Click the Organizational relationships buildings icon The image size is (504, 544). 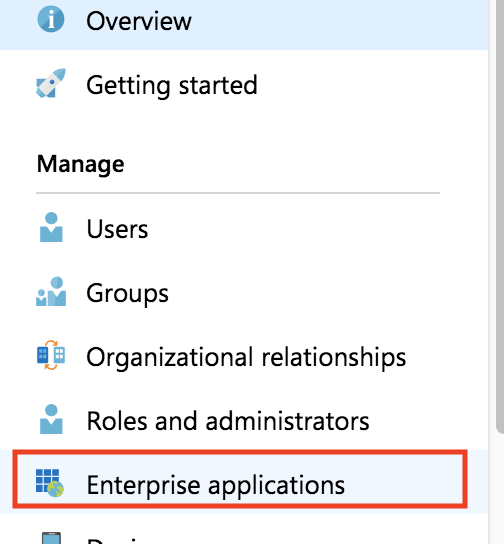click(51, 355)
